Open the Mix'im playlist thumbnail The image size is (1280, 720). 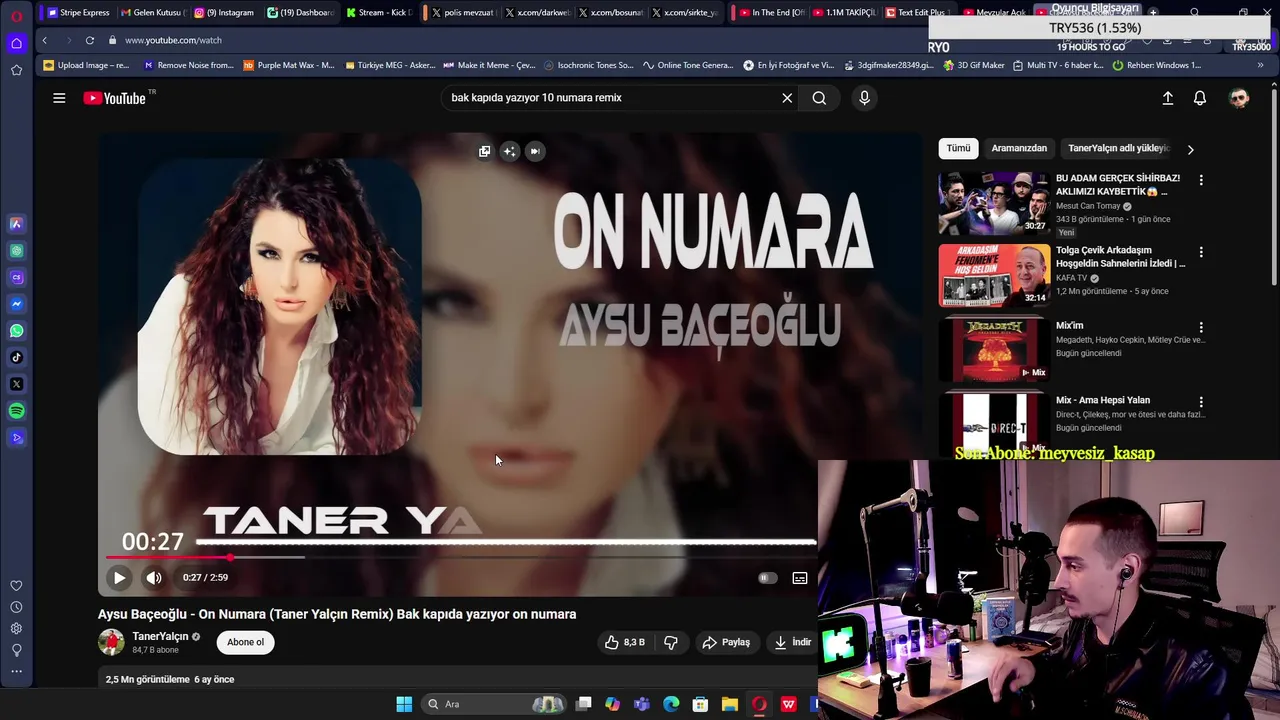(994, 350)
